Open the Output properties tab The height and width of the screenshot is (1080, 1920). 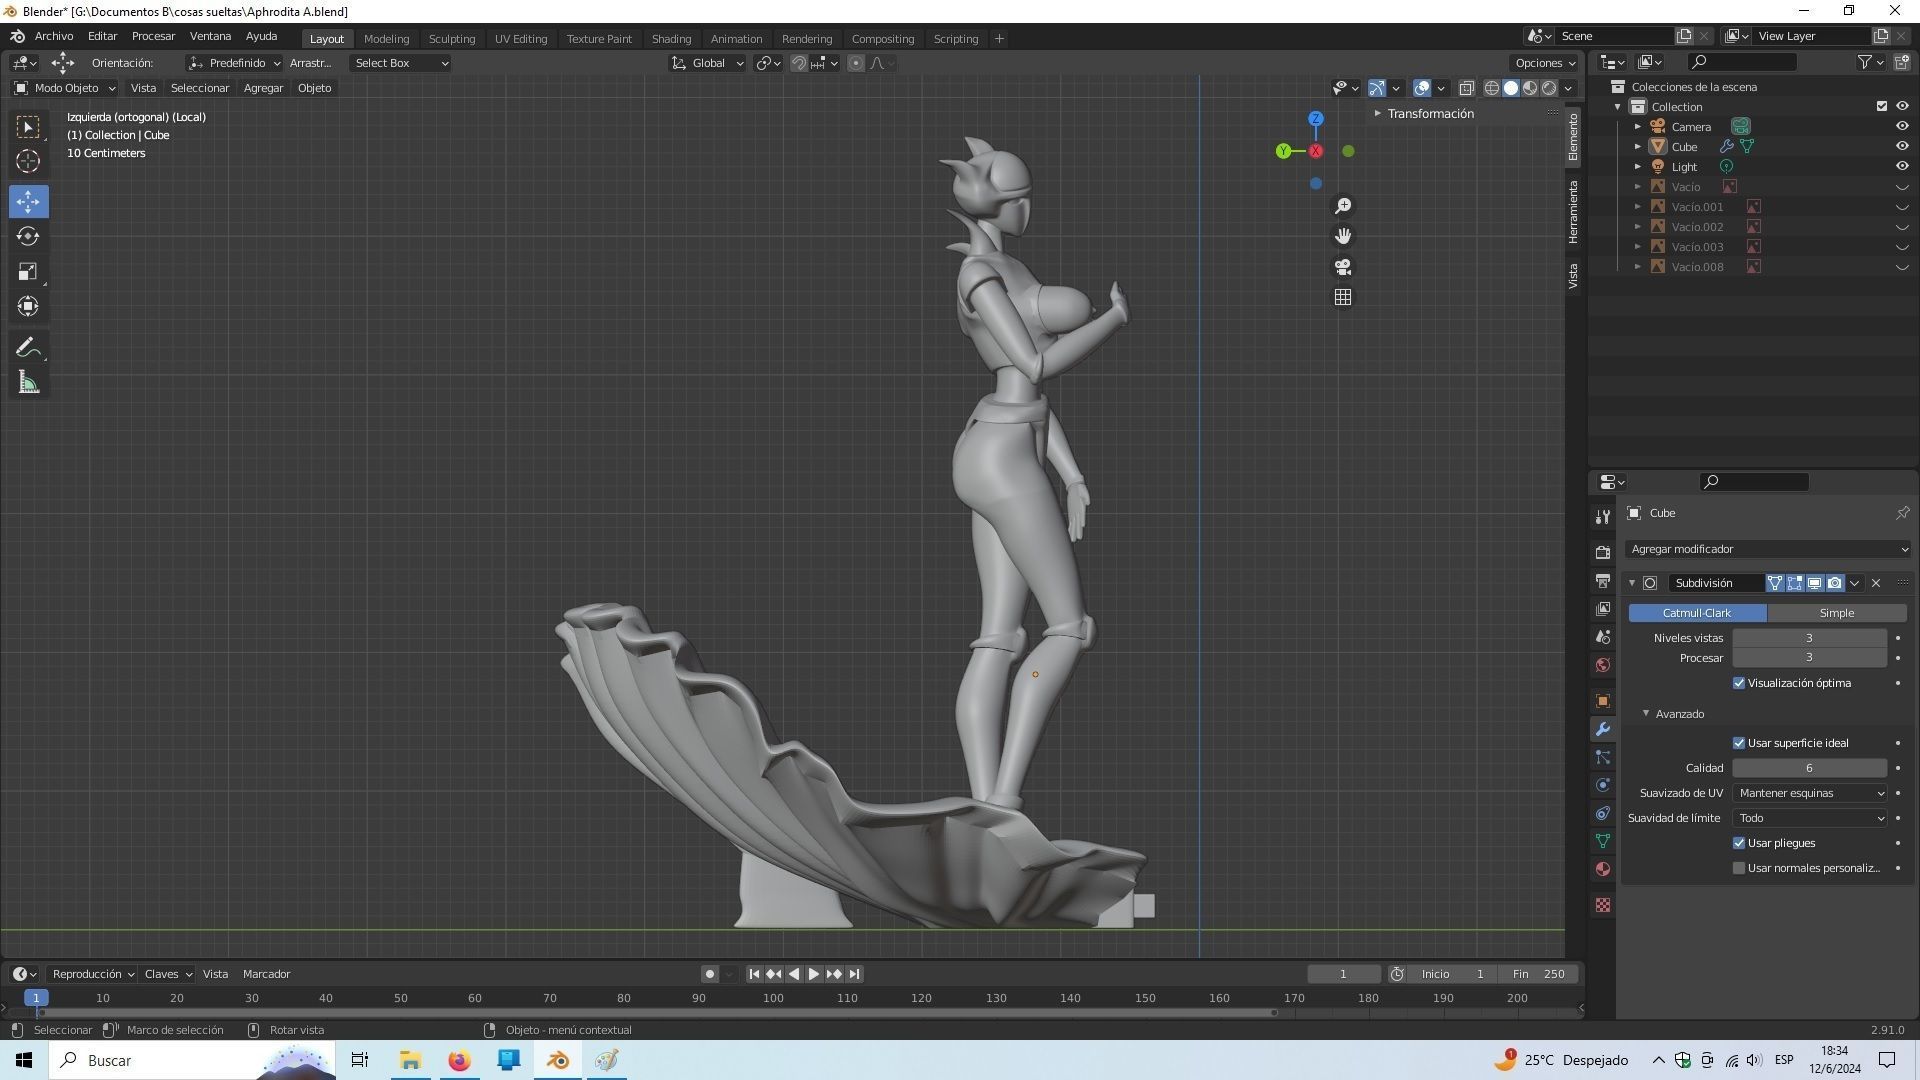point(1603,581)
